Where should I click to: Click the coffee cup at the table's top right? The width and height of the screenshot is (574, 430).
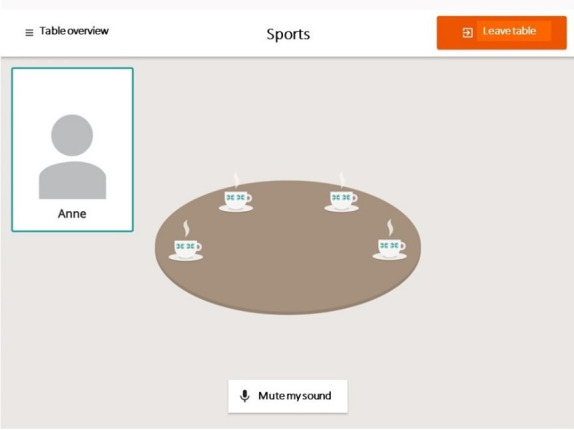pyautogui.click(x=342, y=200)
